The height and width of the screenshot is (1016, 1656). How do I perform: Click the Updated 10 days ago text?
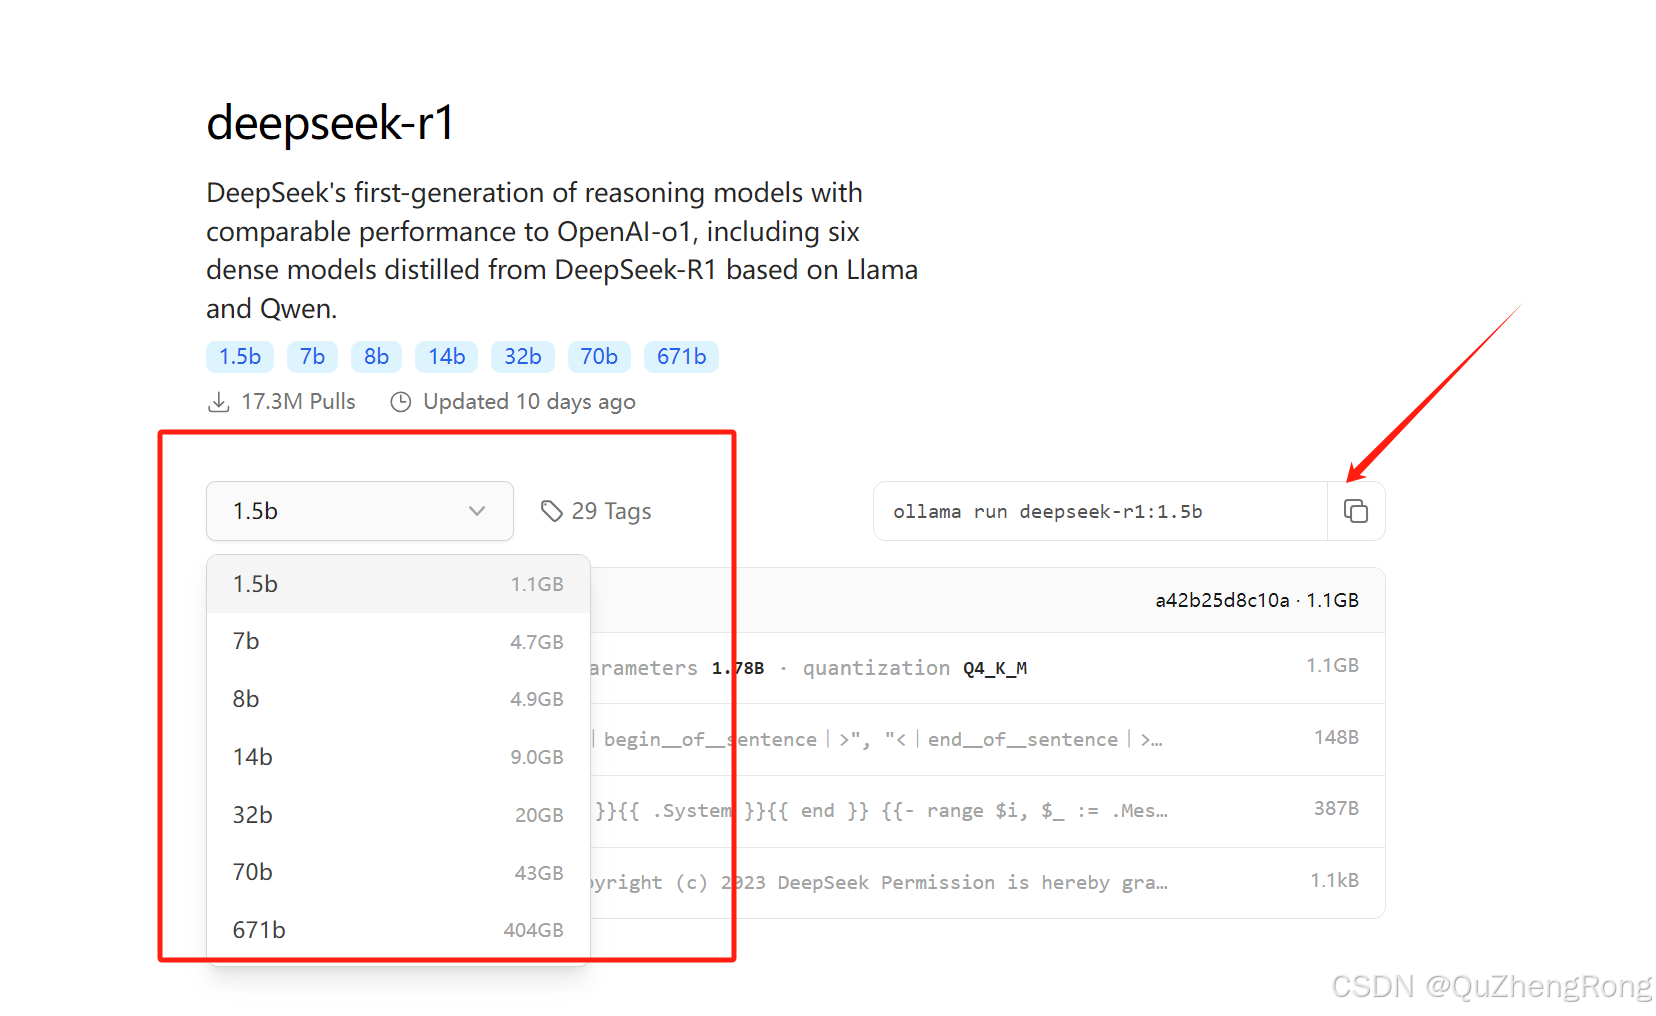529,402
